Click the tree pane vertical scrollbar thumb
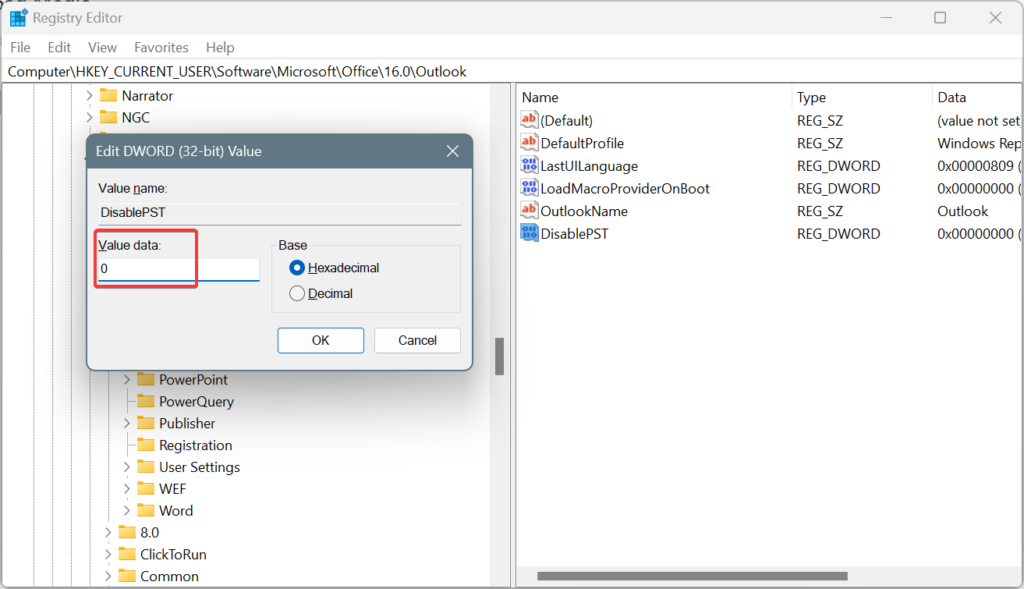 [x=500, y=357]
